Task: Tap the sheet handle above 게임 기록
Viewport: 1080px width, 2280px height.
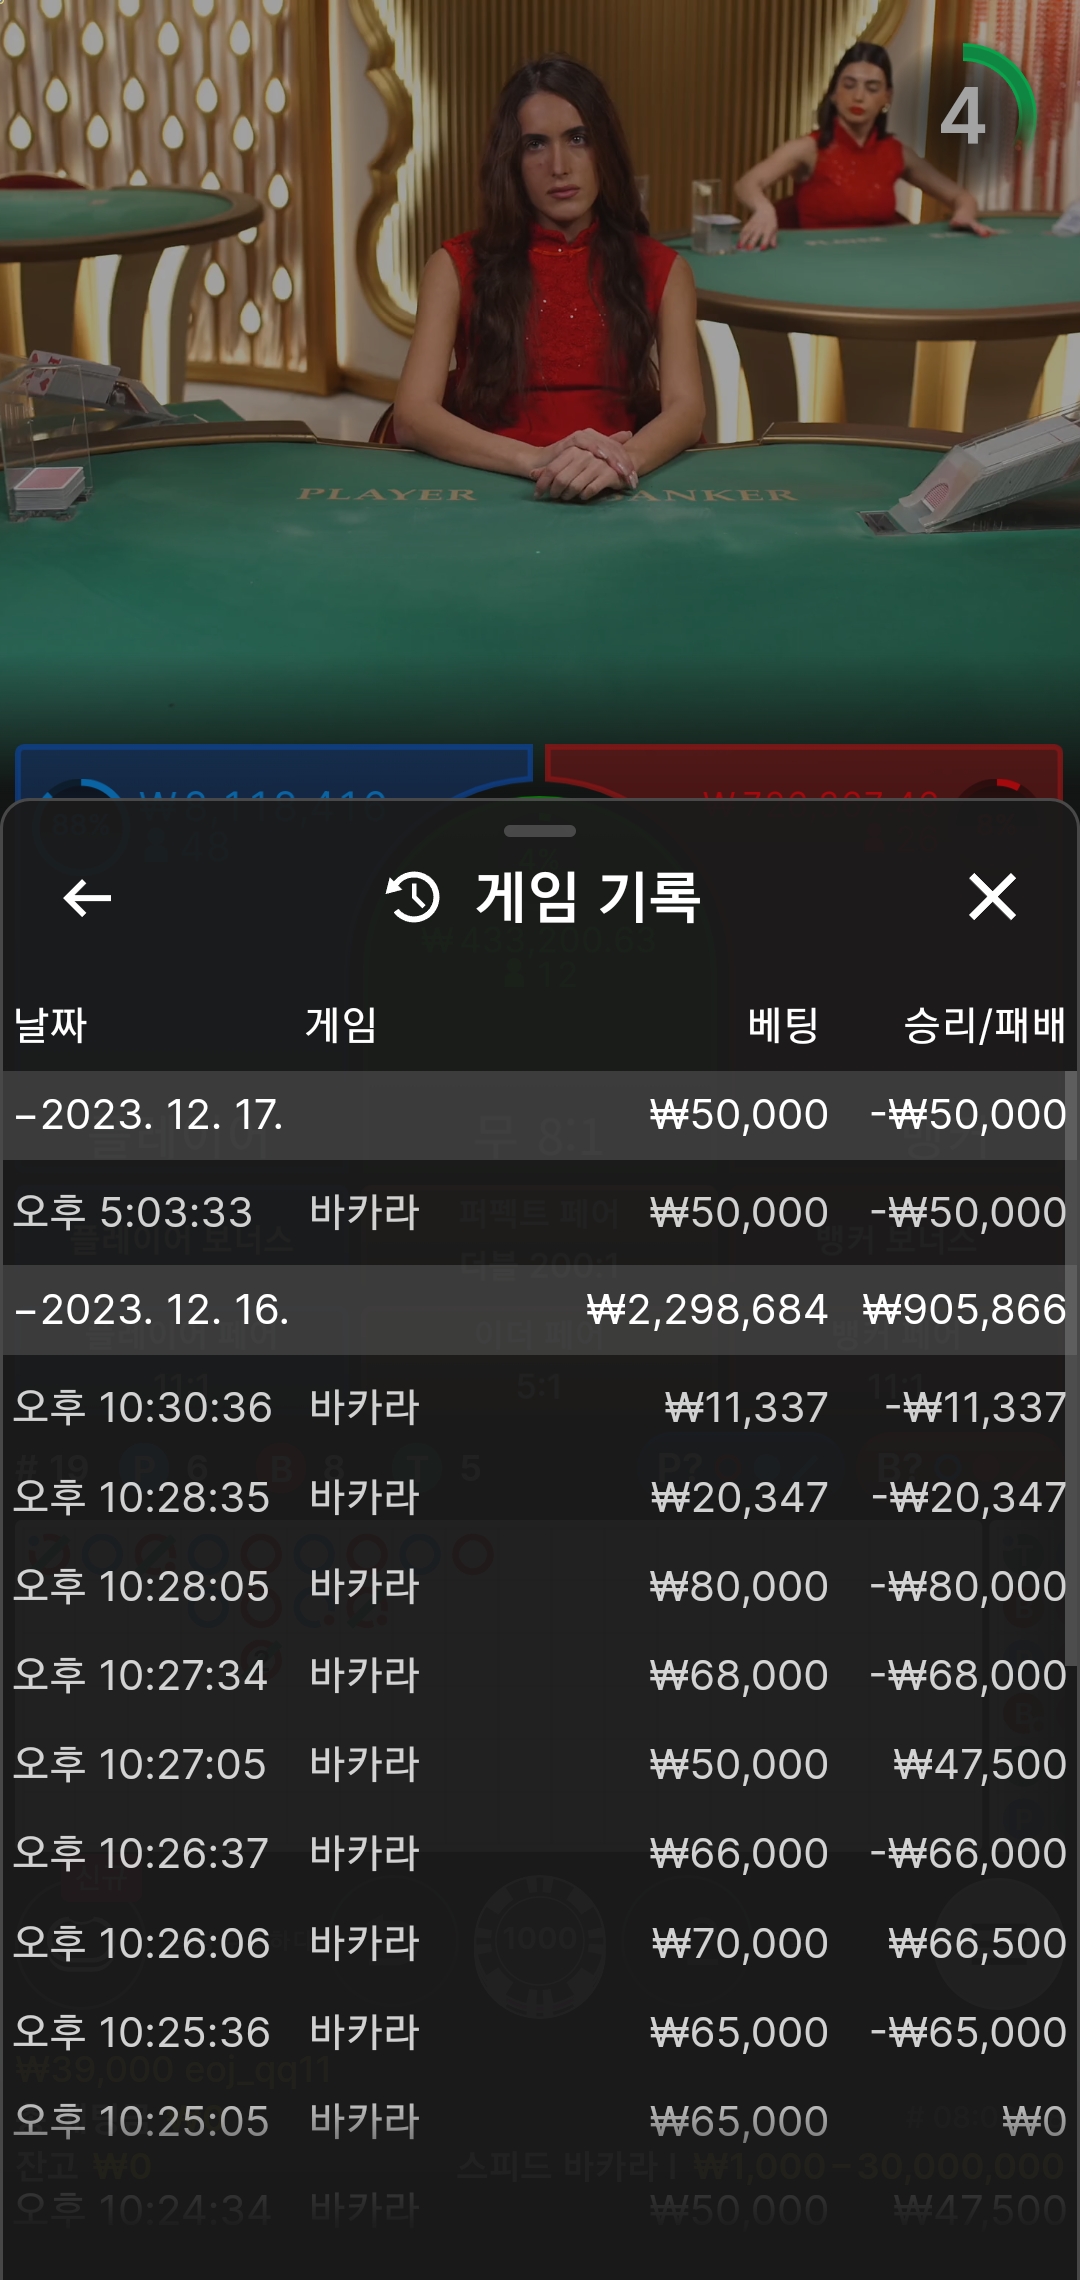Action: (540, 831)
